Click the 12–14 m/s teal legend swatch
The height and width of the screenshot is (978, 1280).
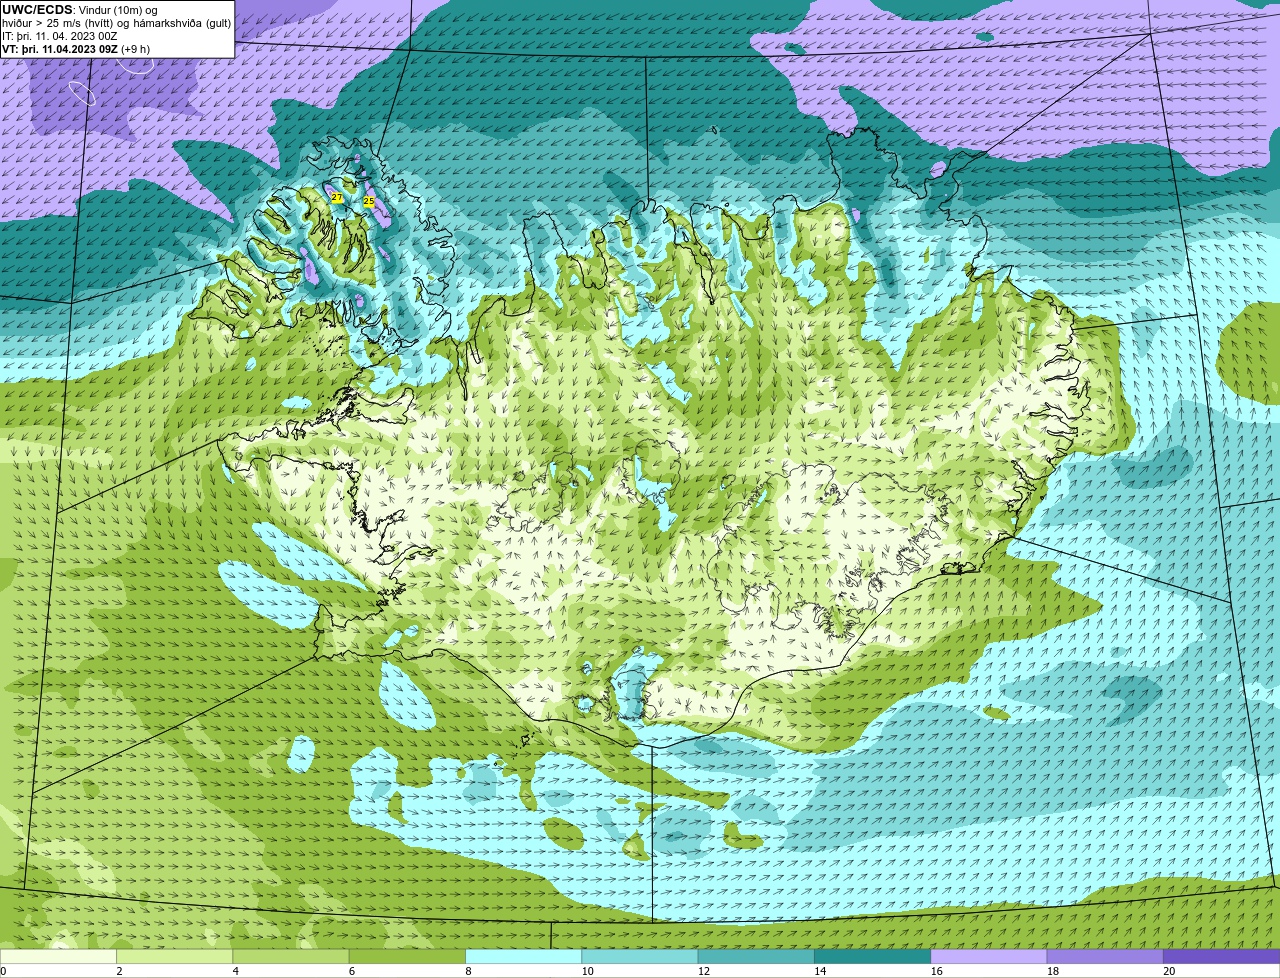(x=756, y=956)
